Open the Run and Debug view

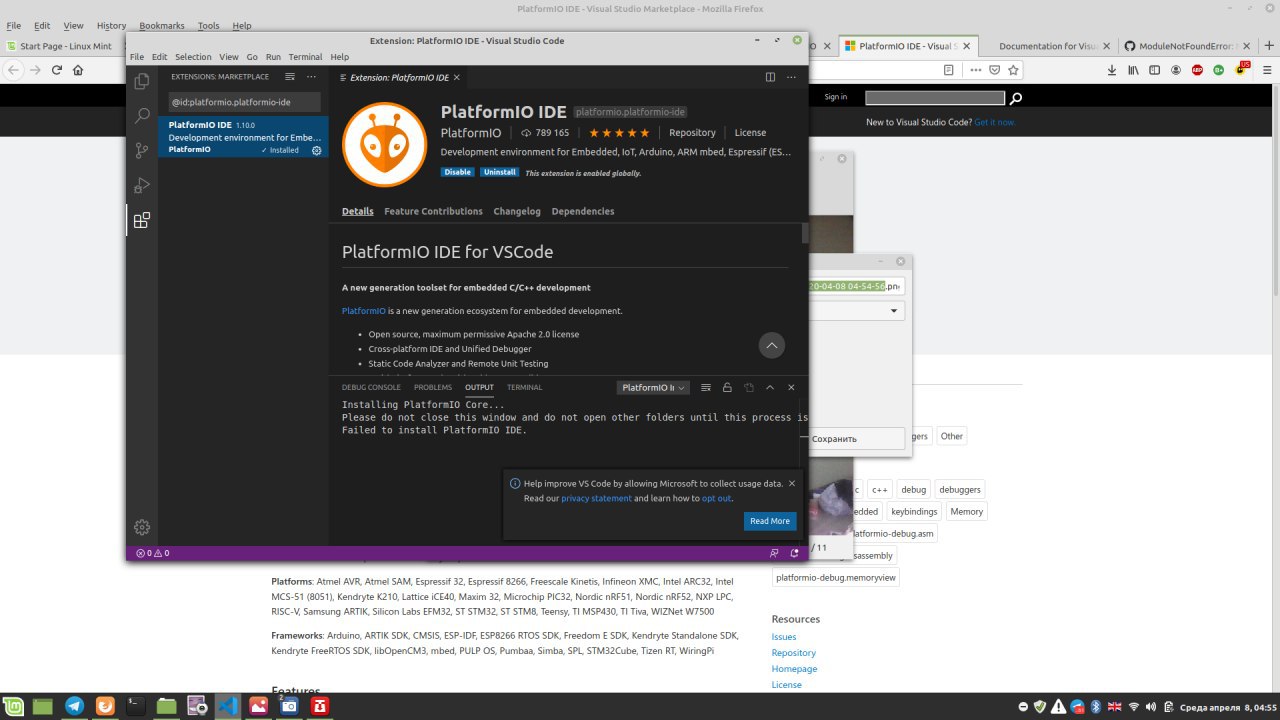142,185
